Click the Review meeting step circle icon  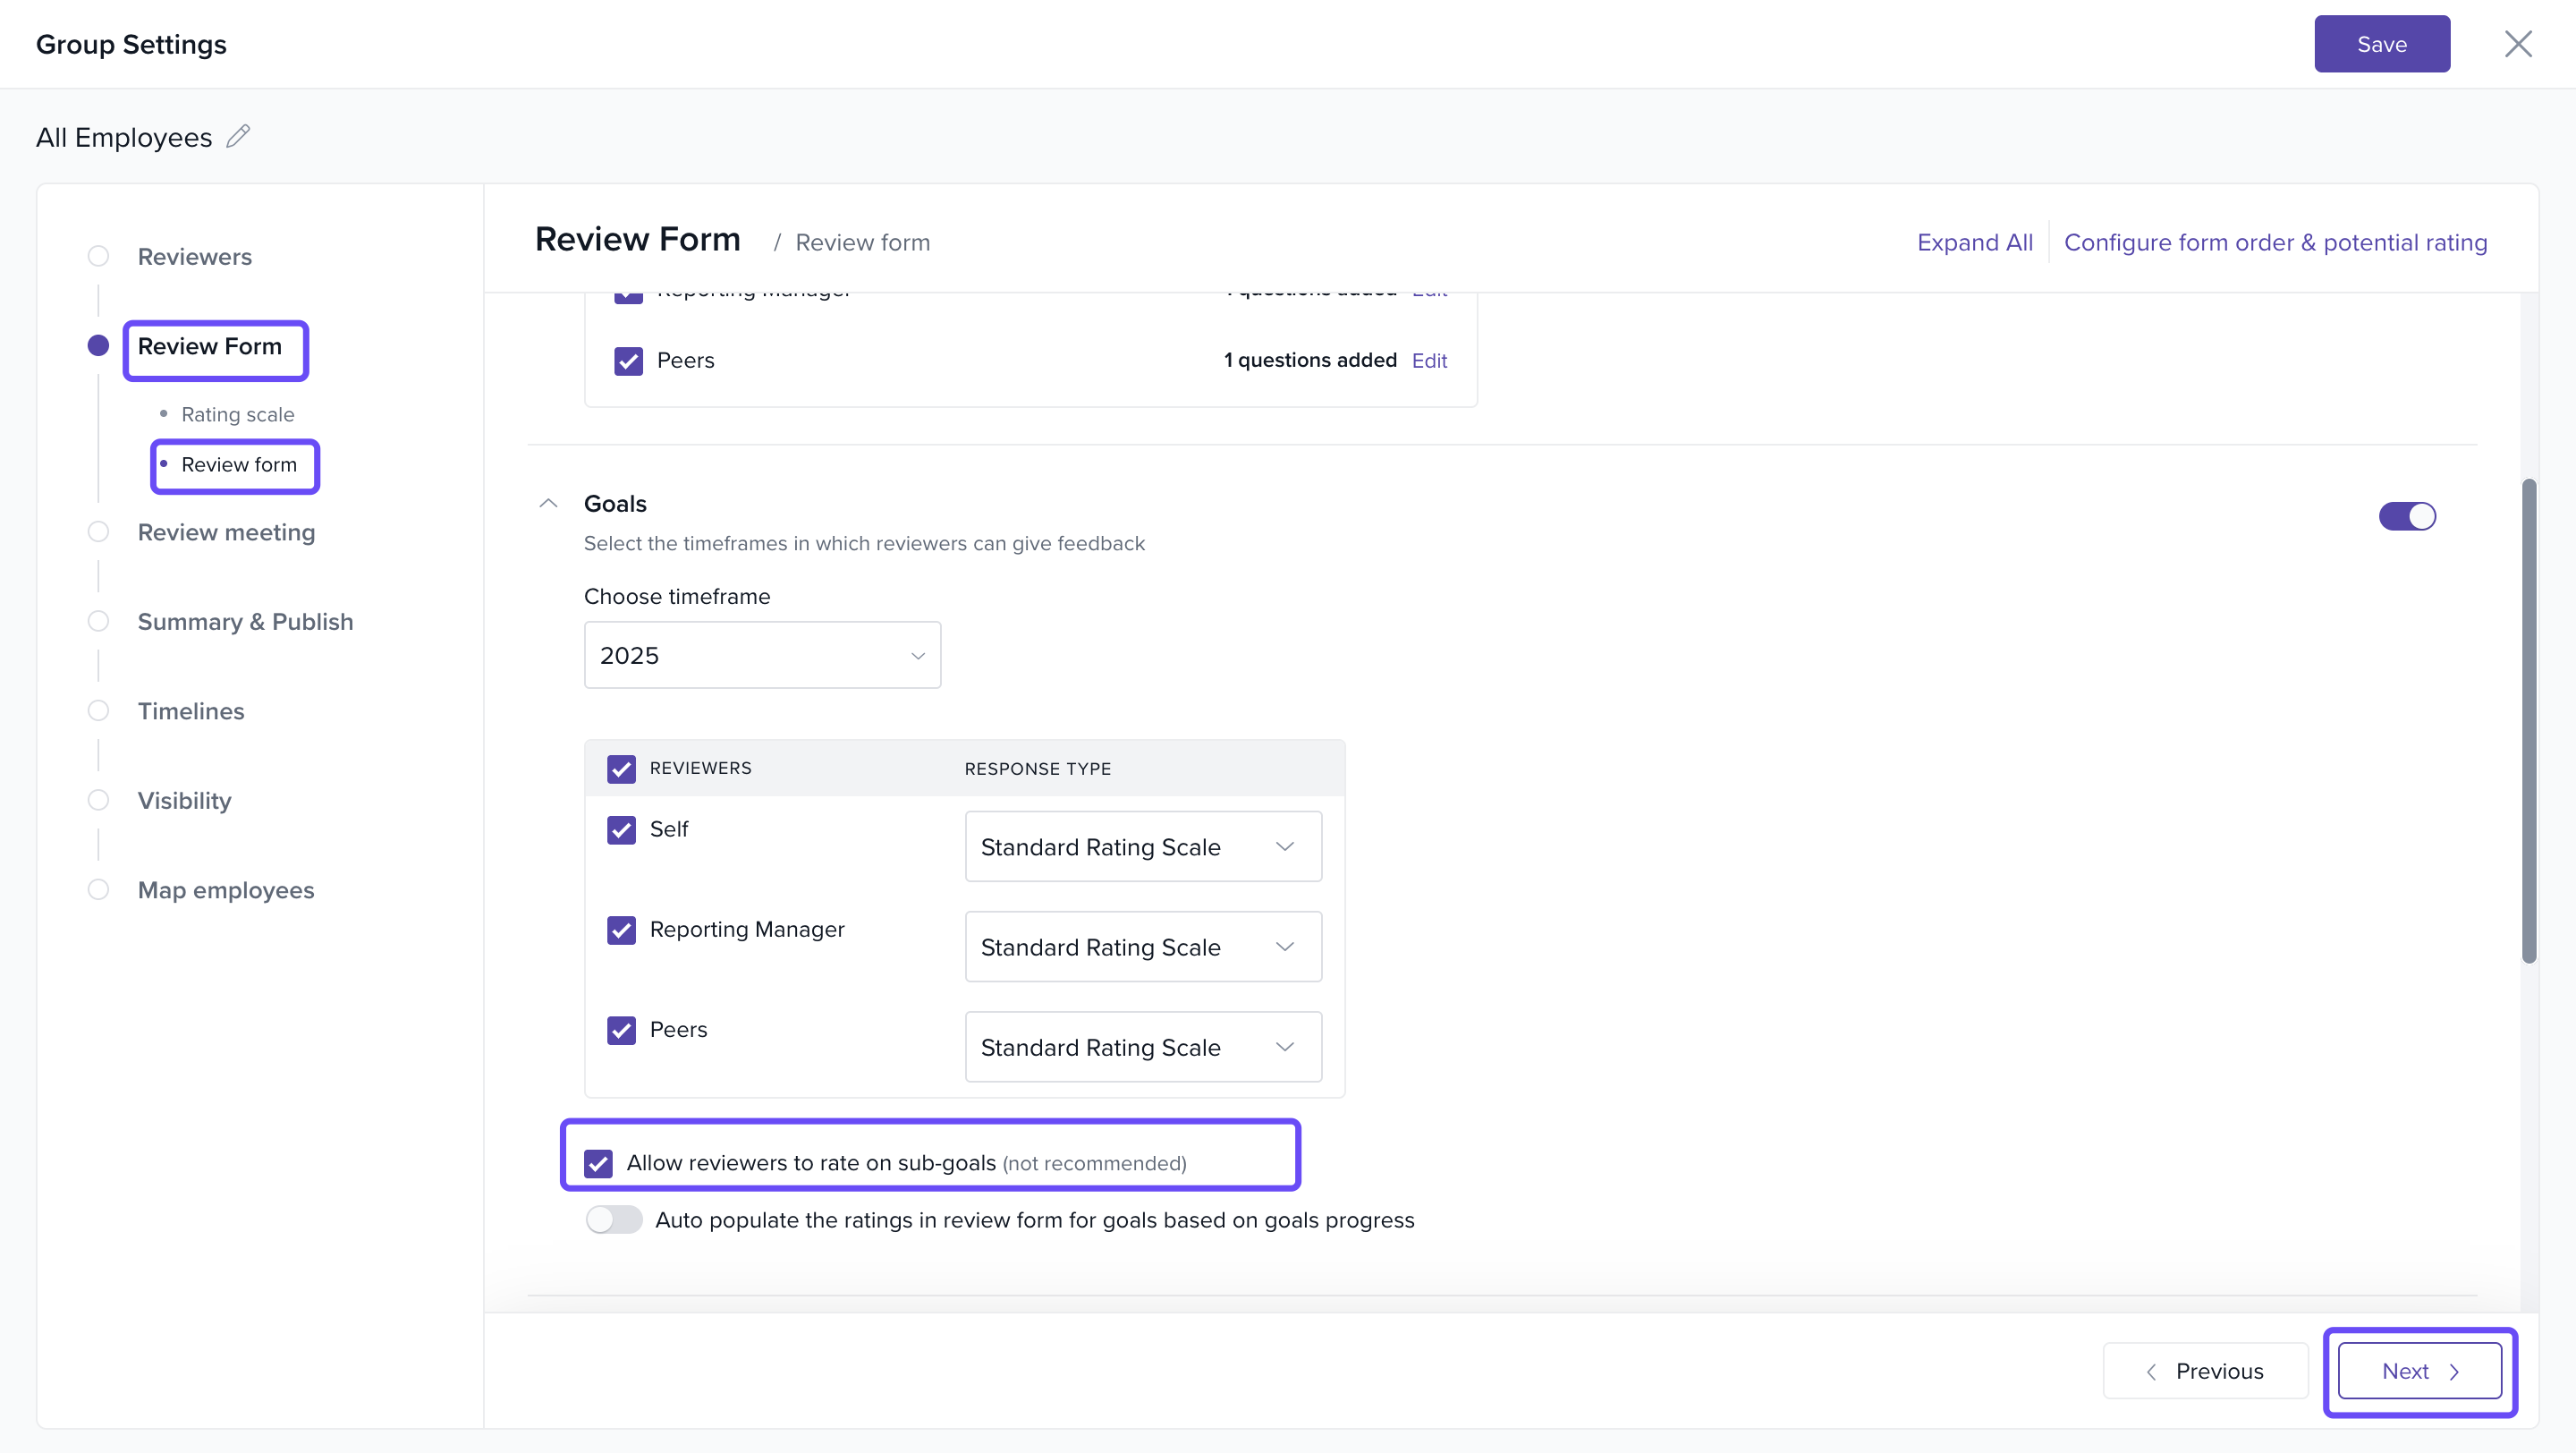98,532
